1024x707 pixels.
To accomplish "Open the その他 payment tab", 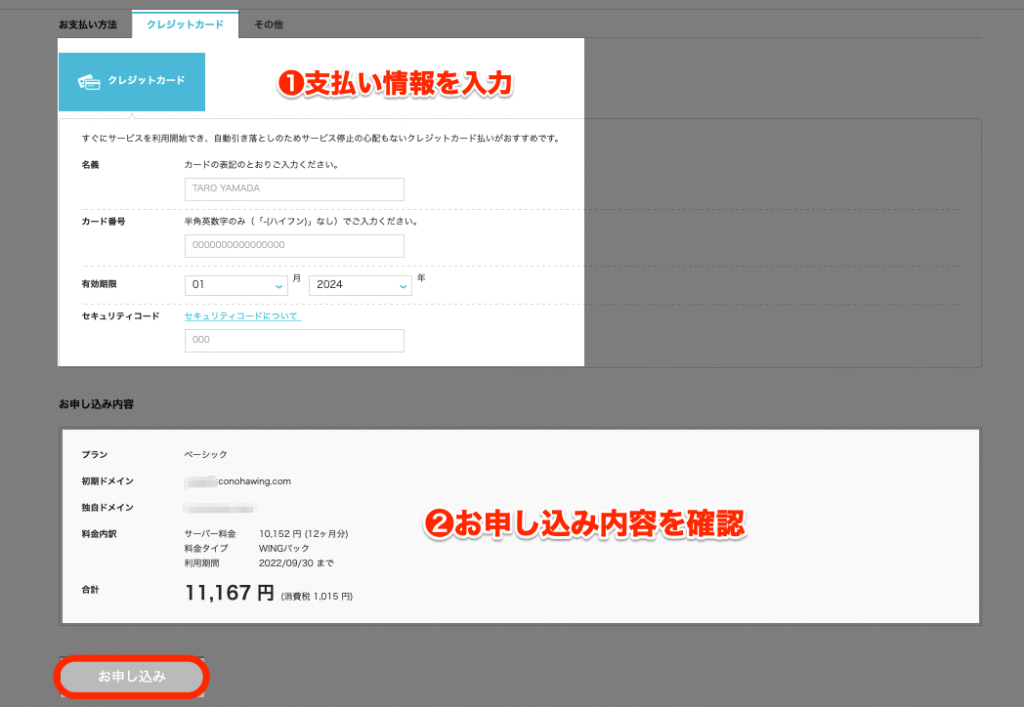I will click(269, 24).
